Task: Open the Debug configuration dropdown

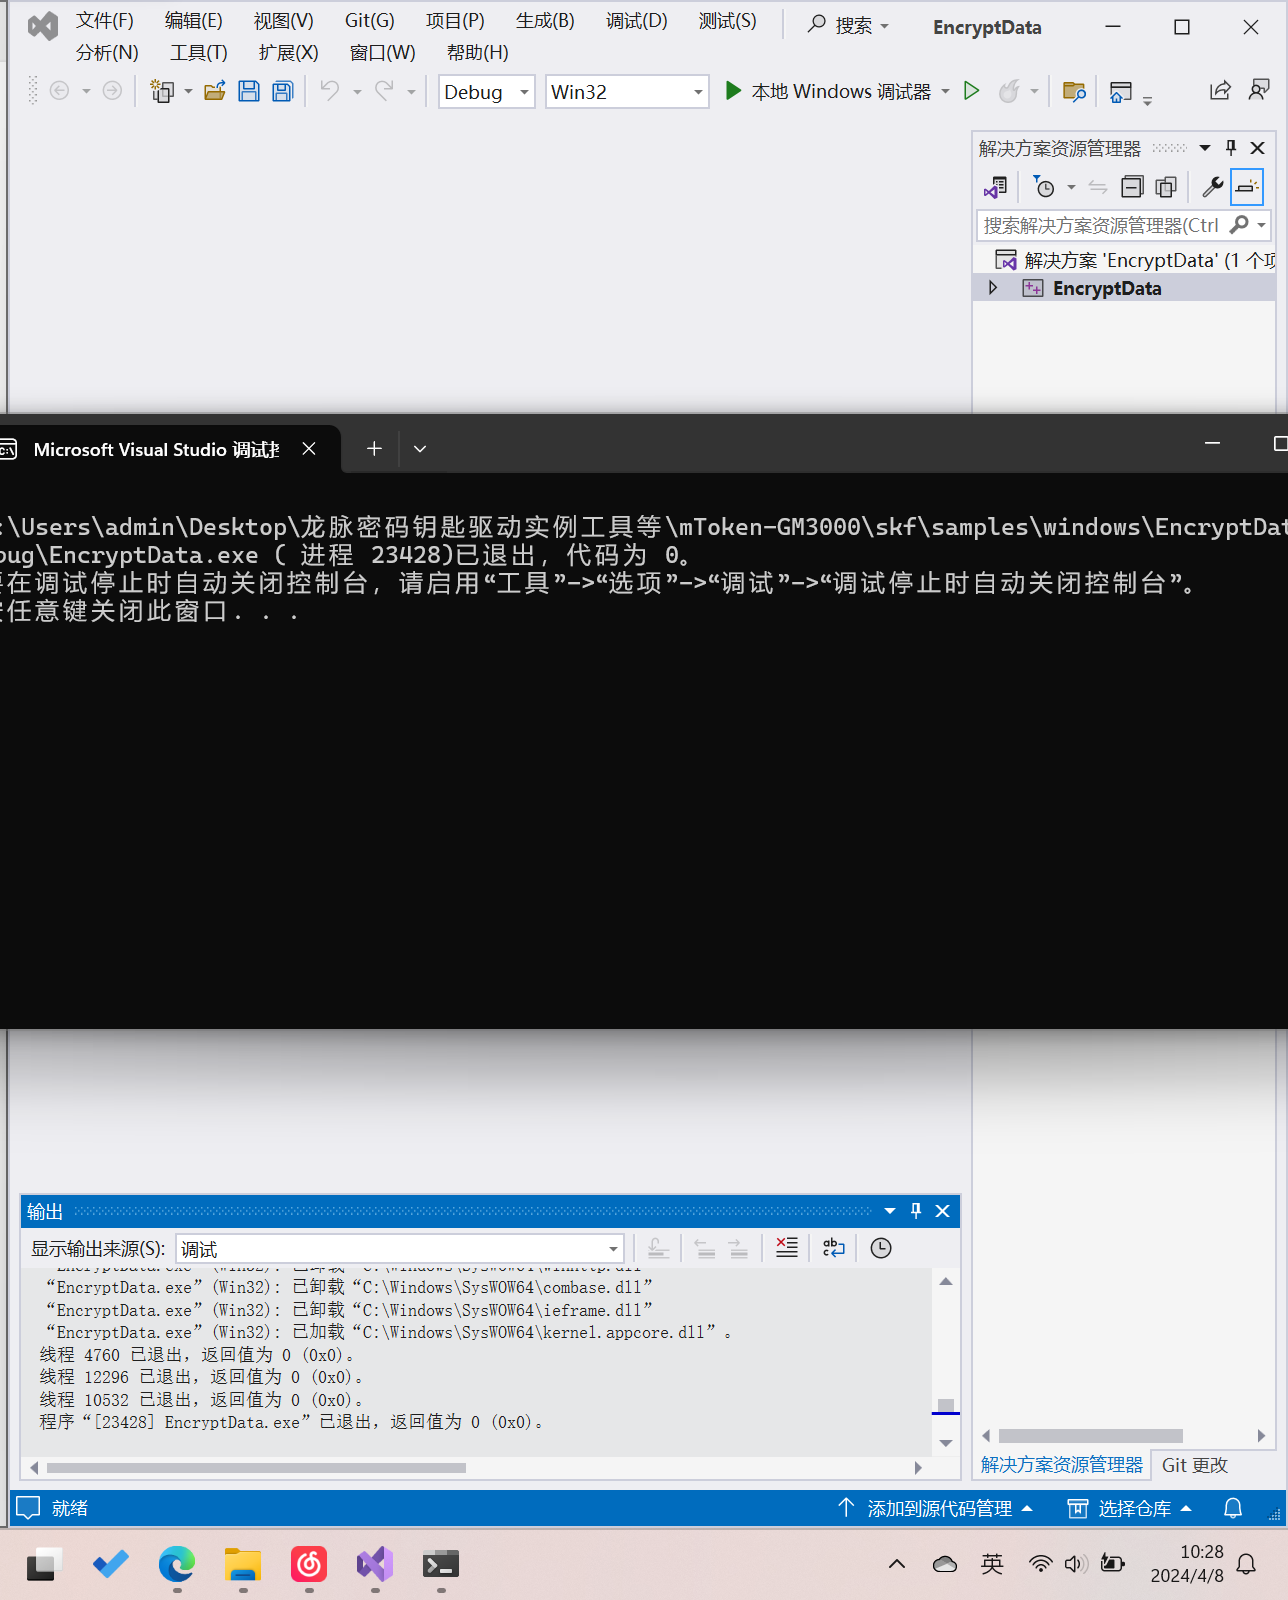Action: point(487,92)
